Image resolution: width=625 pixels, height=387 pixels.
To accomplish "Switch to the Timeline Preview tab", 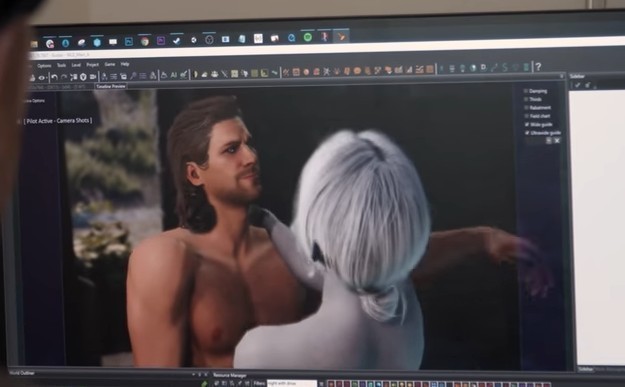I will point(111,86).
